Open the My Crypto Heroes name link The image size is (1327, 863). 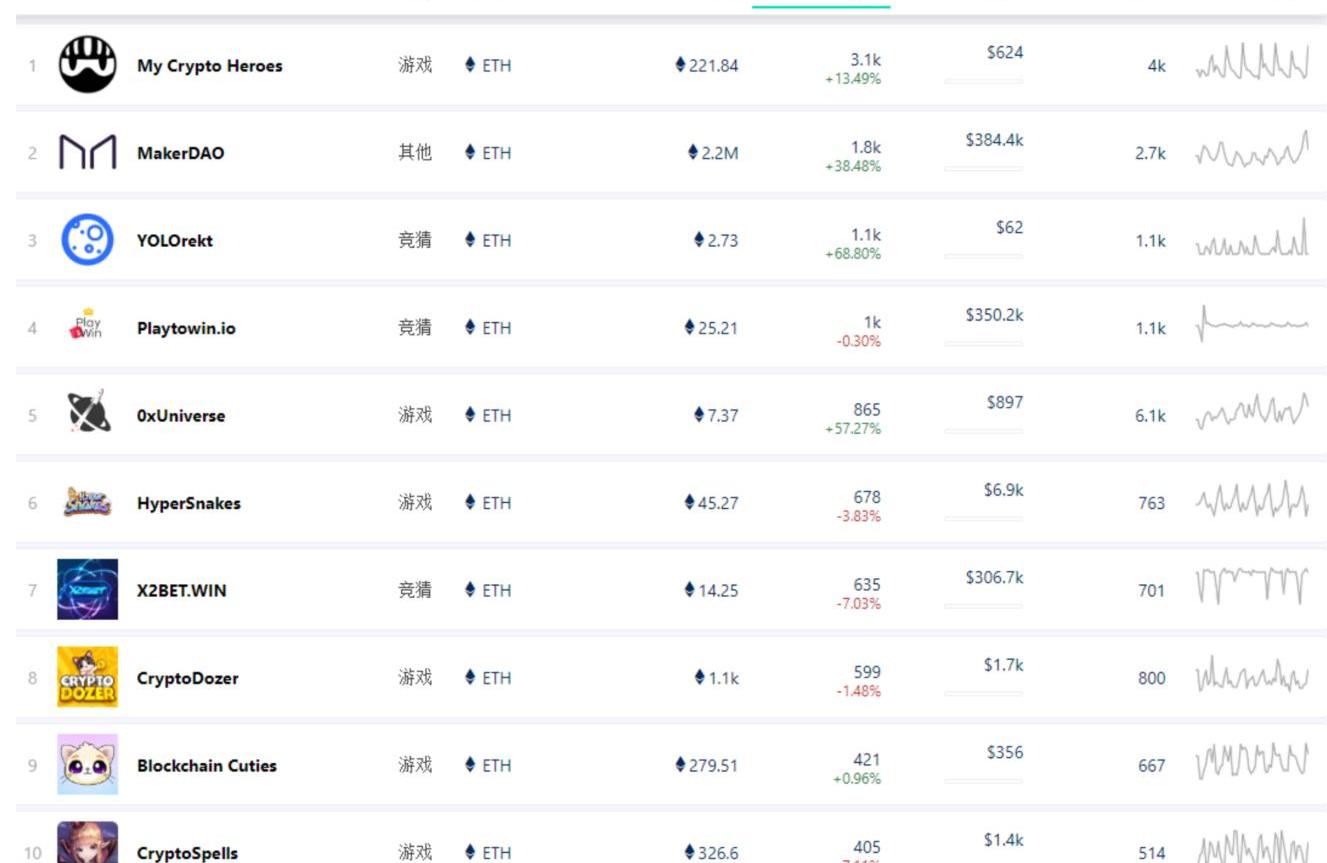pos(209,66)
